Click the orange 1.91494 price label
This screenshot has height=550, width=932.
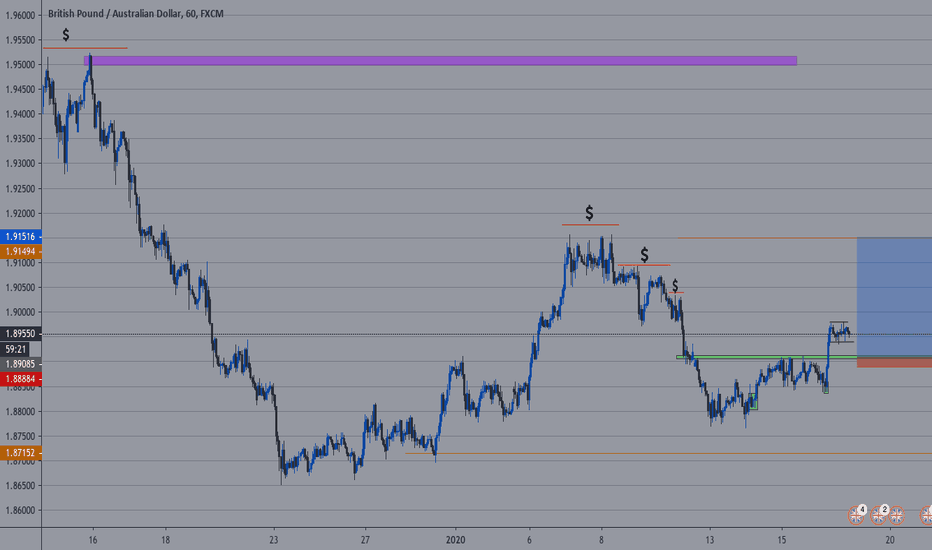pyautogui.click(x=20, y=251)
